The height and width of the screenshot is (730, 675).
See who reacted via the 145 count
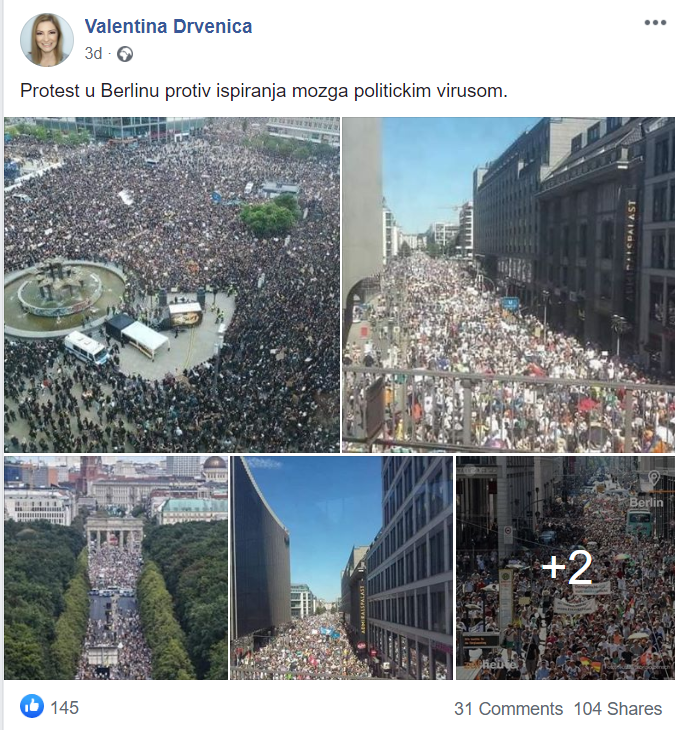point(65,708)
